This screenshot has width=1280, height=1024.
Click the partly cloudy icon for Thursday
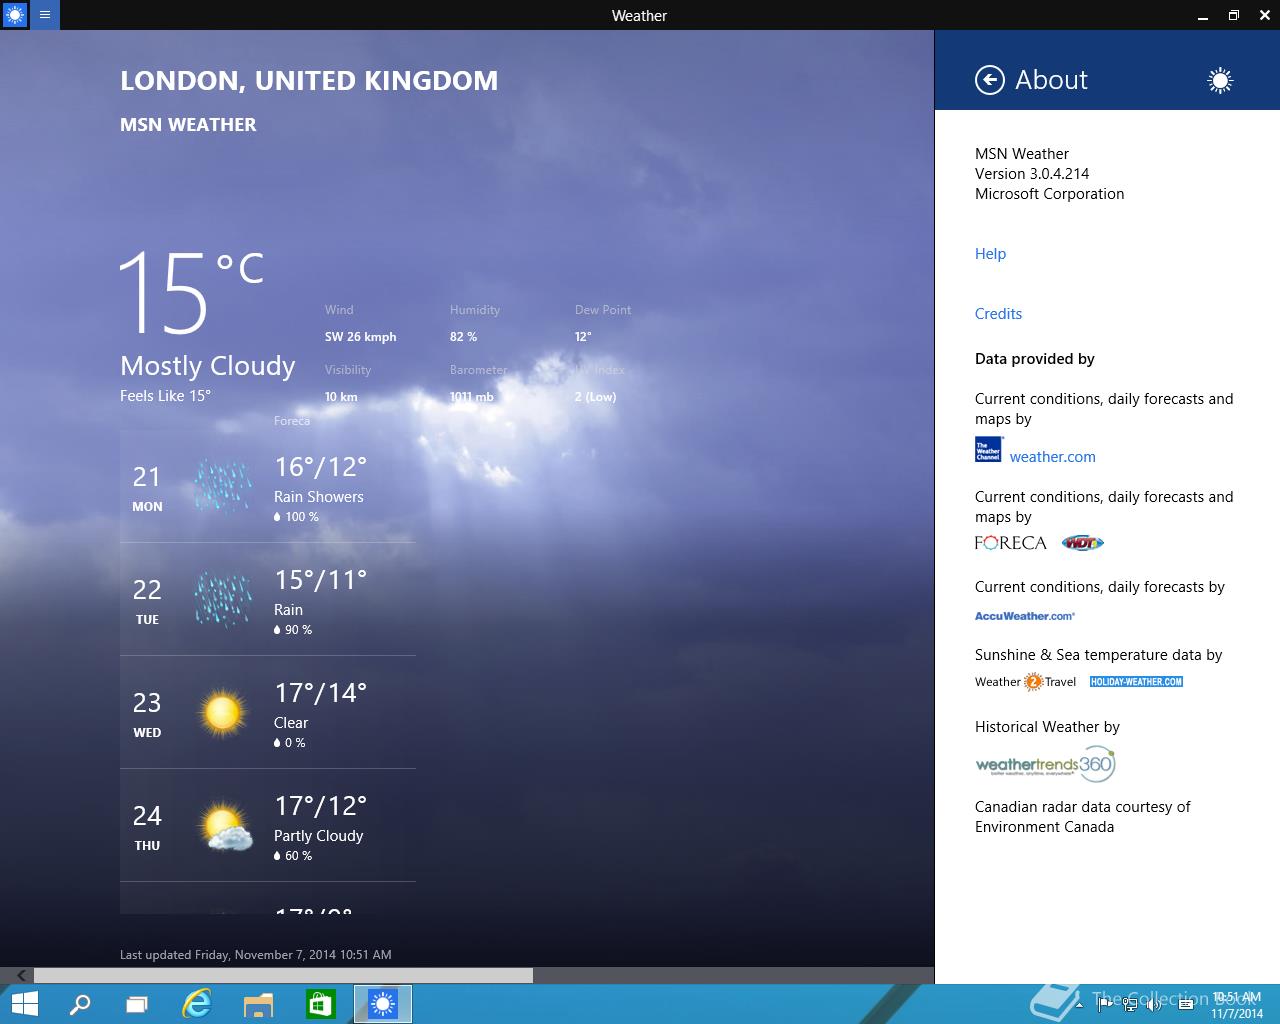click(224, 827)
